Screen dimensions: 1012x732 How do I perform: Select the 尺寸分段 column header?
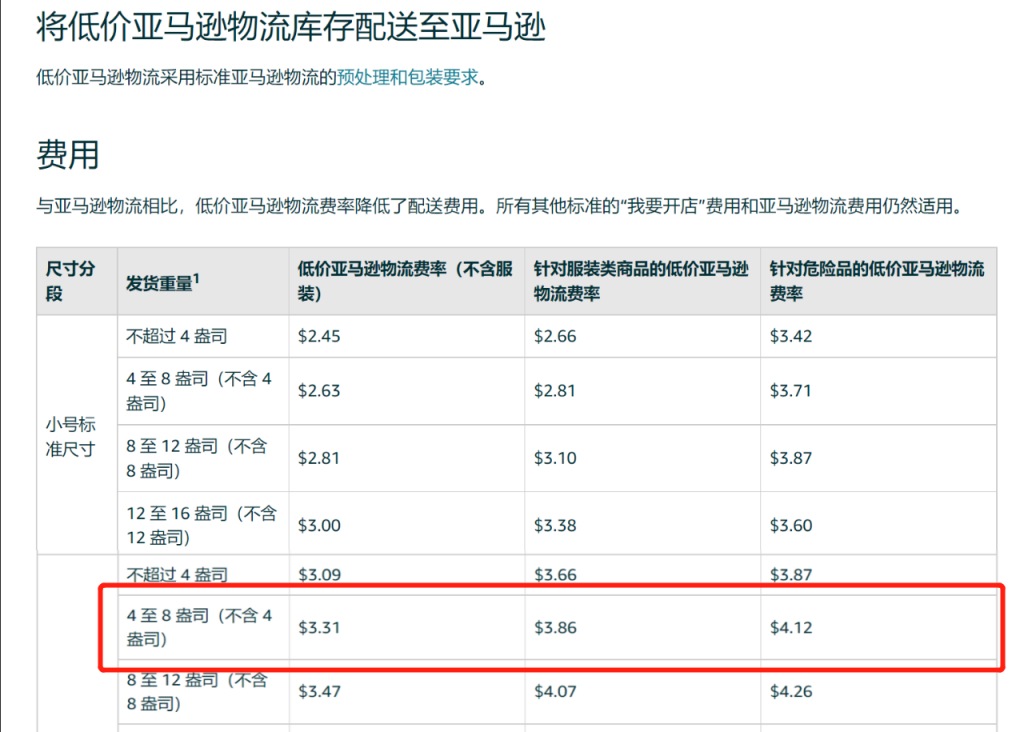[77, 281]
